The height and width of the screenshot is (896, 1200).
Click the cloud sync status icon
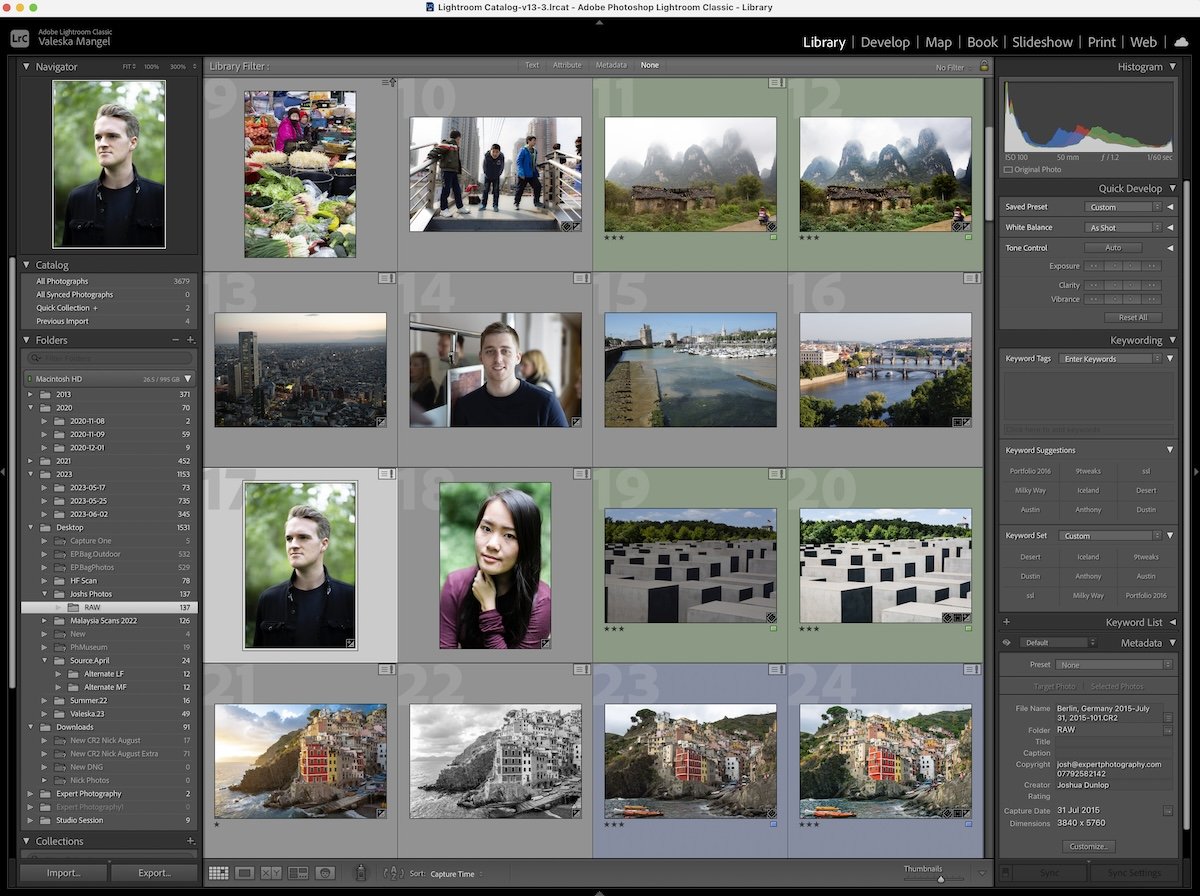(1181, 42)
